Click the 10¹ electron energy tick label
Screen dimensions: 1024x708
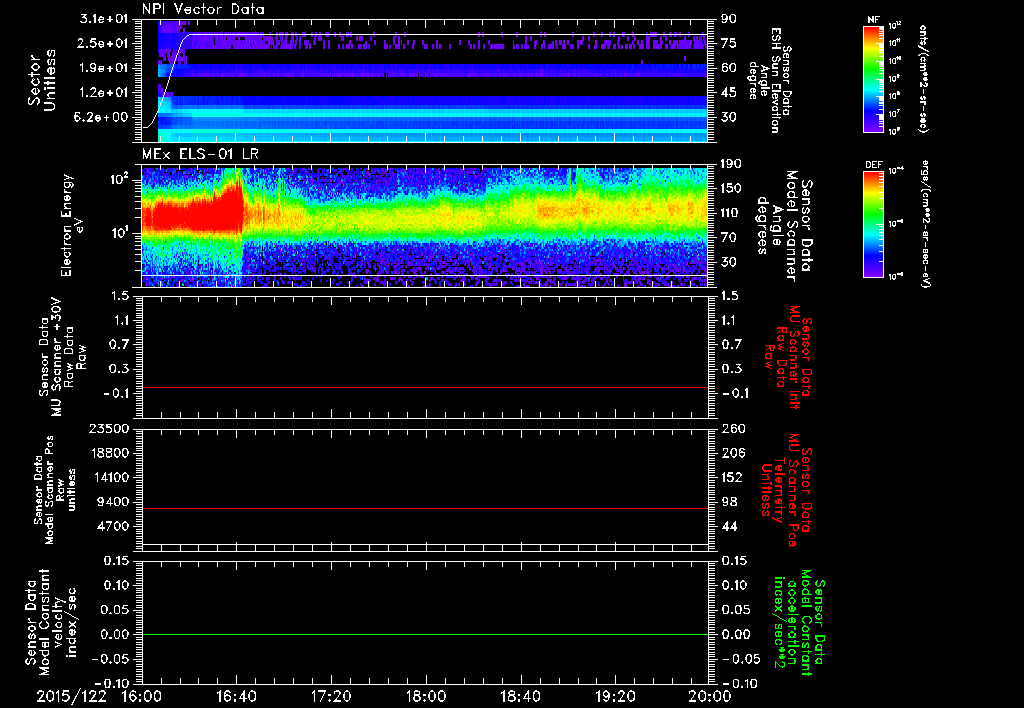[x=120, y=233]
